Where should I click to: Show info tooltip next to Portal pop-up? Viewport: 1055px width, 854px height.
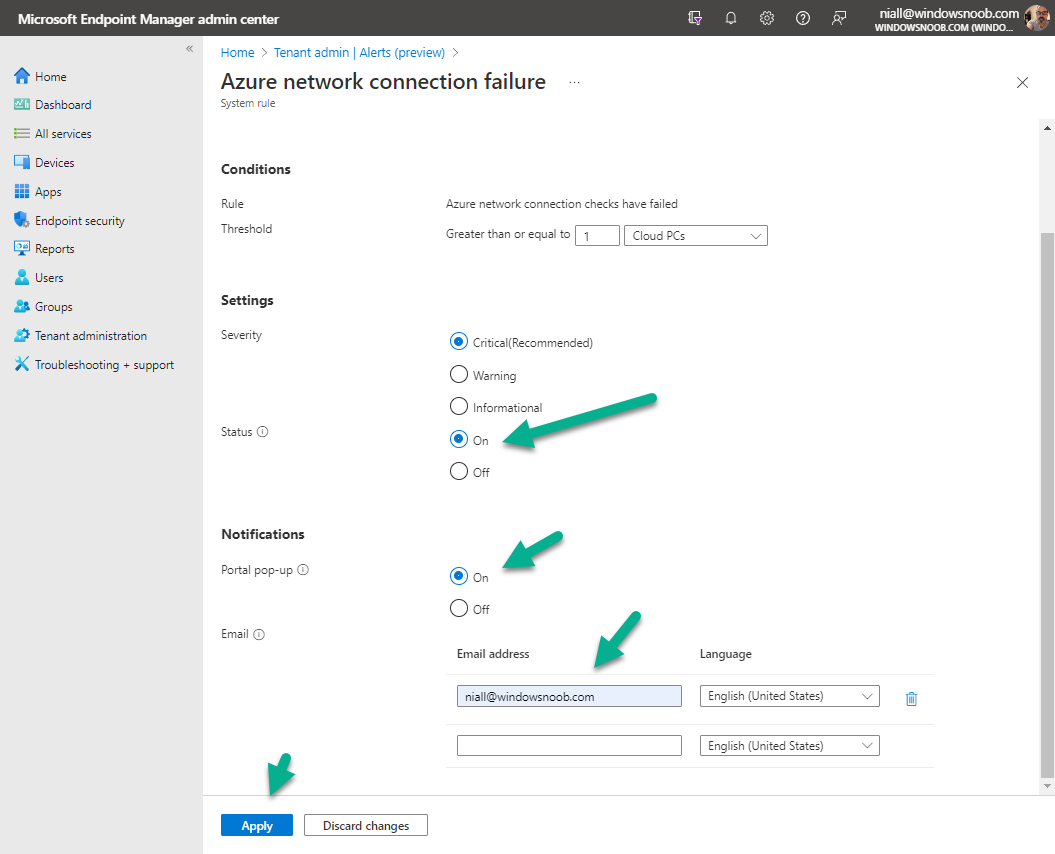[303, 570]
